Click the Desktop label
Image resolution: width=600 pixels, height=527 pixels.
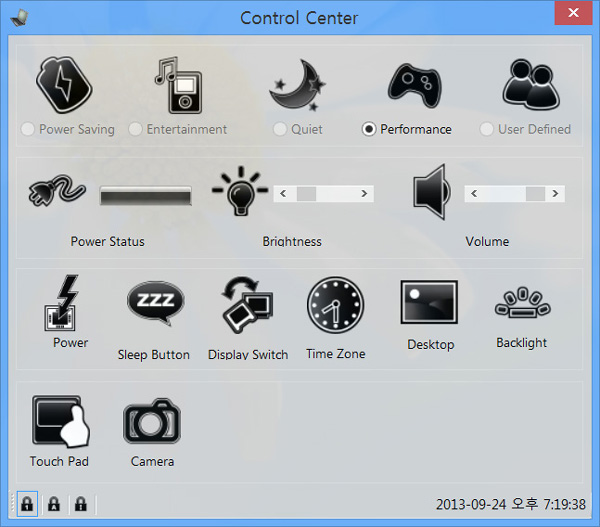click(x=431, y=344)
